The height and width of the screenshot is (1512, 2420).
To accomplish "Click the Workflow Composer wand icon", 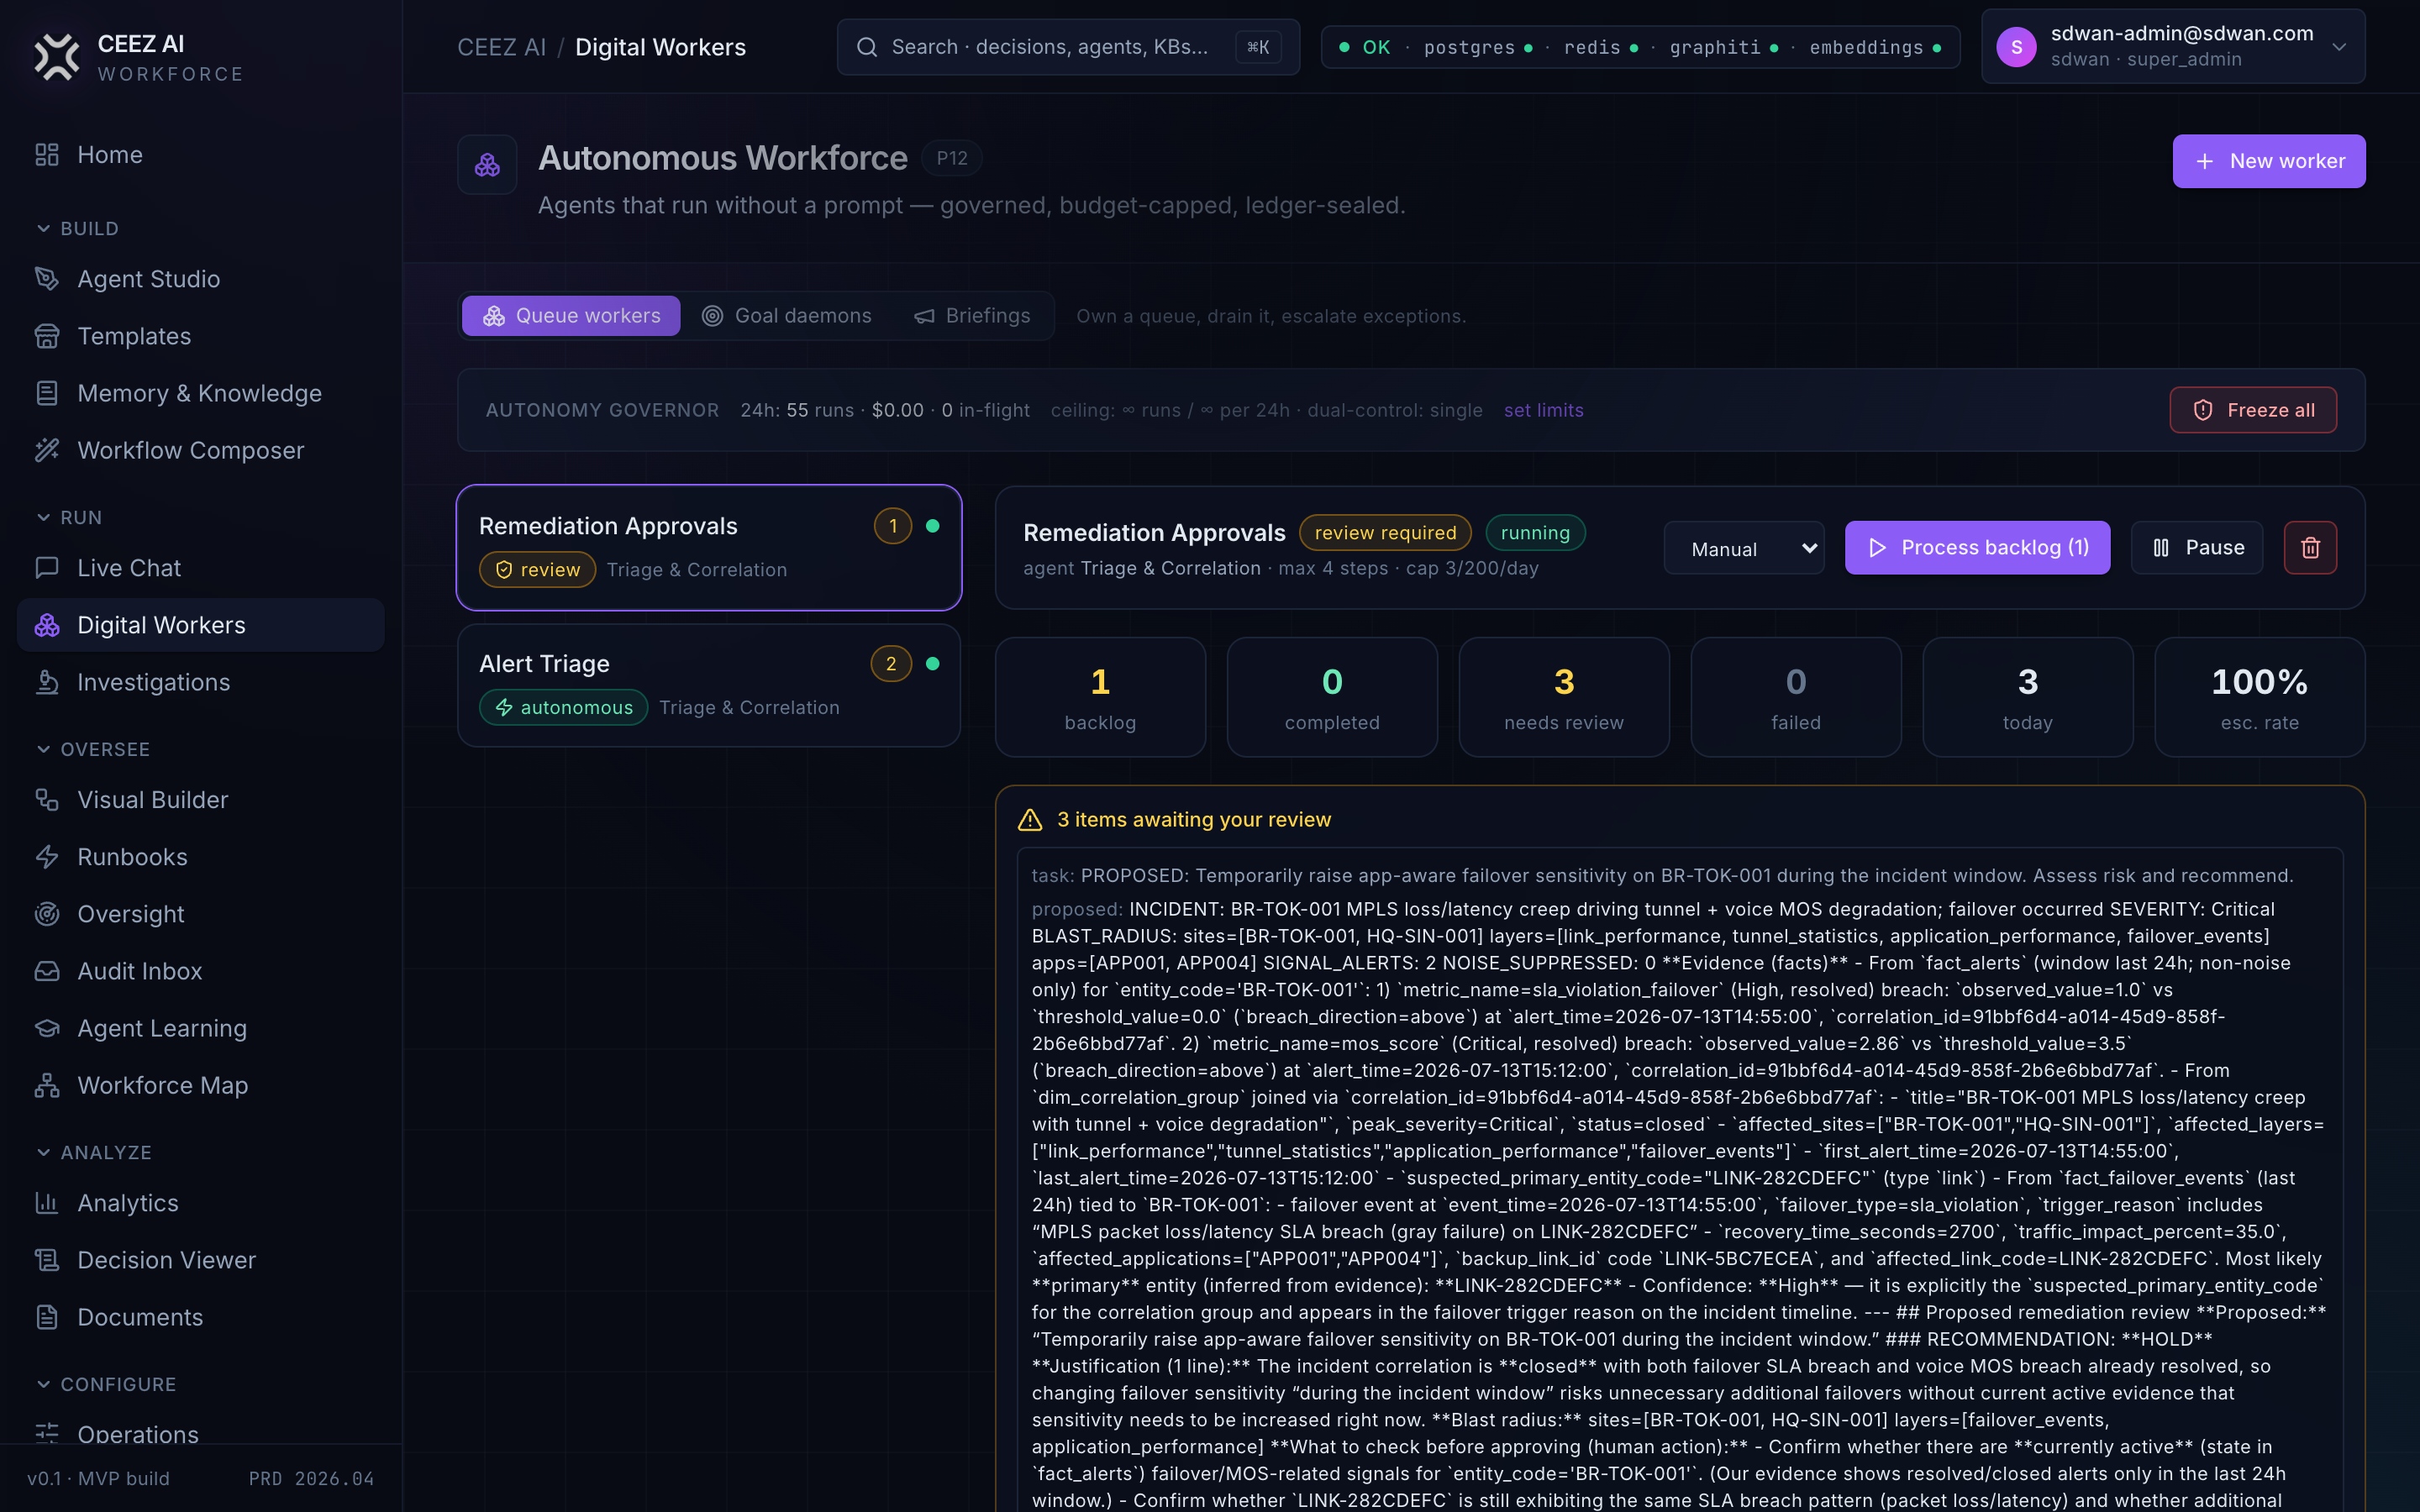I will tap(47, 450).
